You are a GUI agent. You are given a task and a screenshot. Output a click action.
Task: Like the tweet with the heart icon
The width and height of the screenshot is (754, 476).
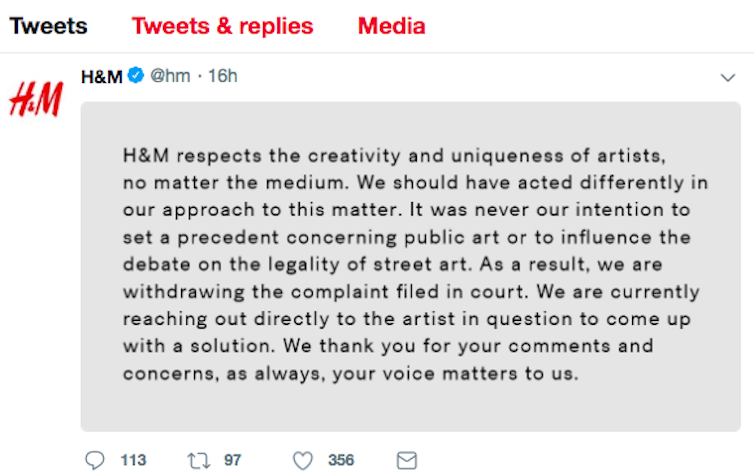[x=303, y=460]
